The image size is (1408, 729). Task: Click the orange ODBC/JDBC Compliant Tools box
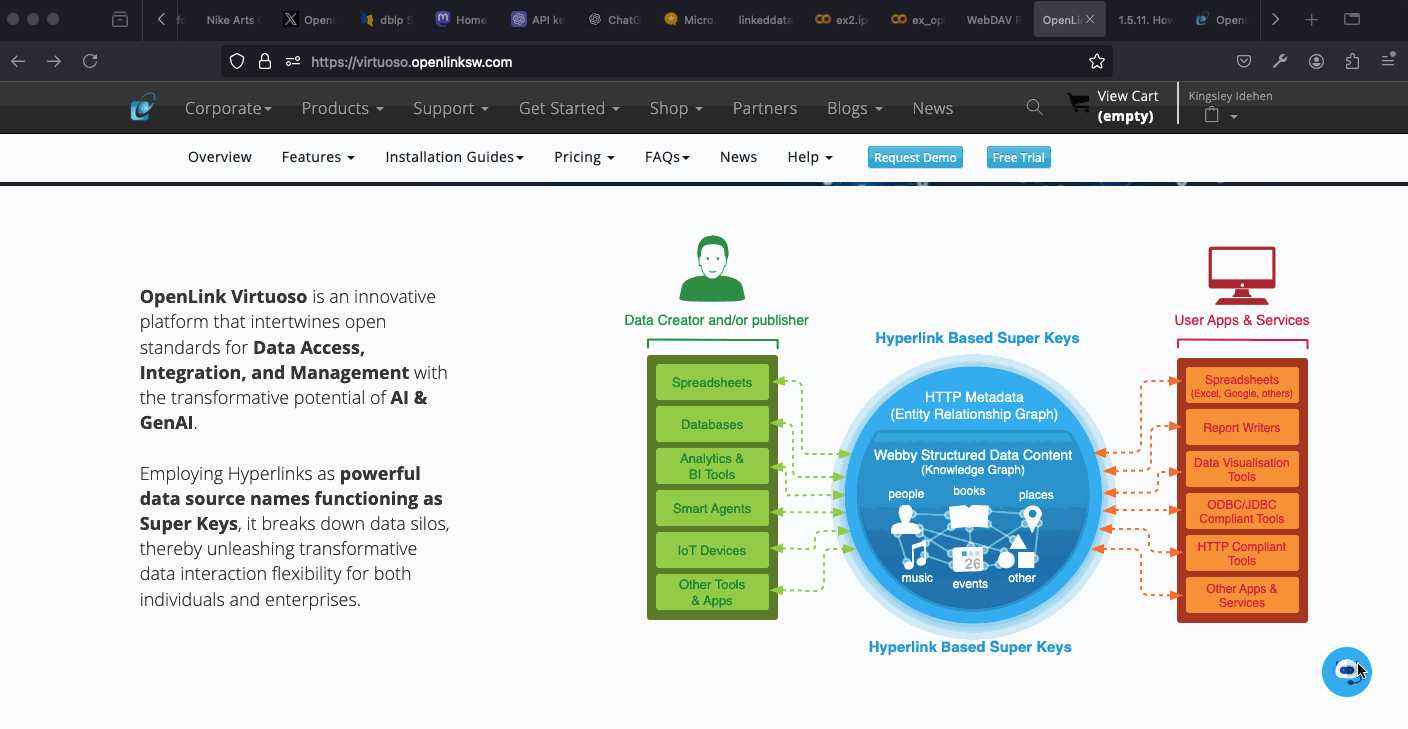1241,511
